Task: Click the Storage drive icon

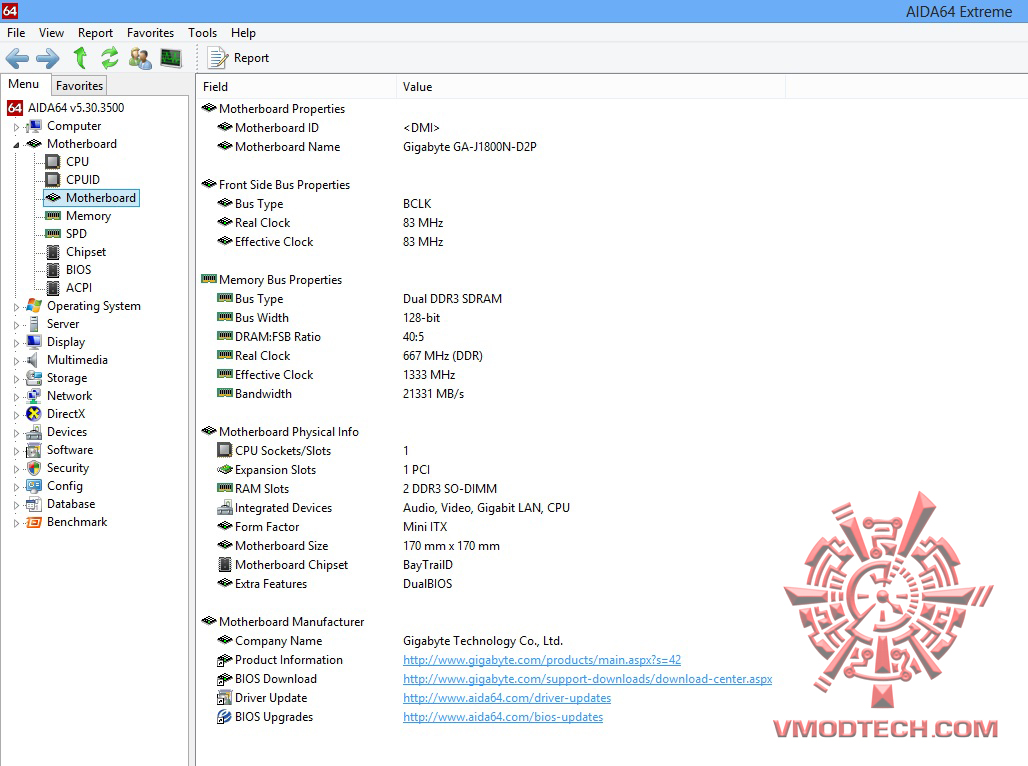Action: pos(33,378)
